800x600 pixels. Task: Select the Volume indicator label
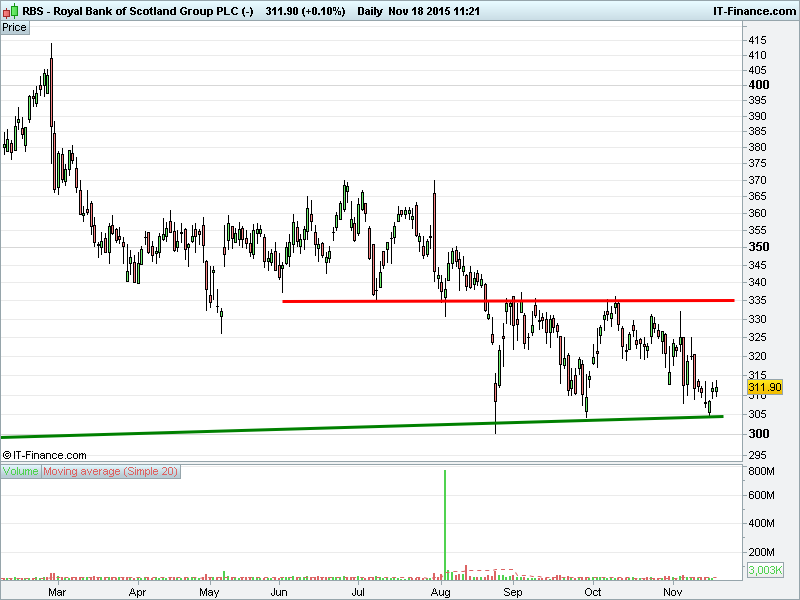21,471
